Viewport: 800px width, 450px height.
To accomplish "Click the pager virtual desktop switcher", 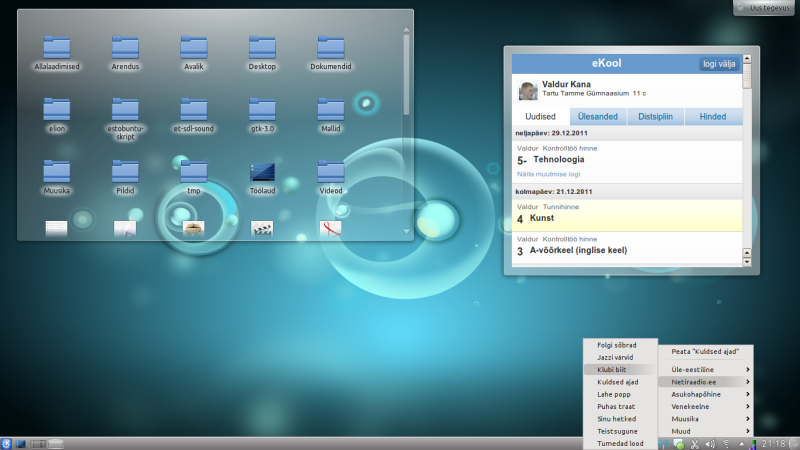I will (38, 444).
